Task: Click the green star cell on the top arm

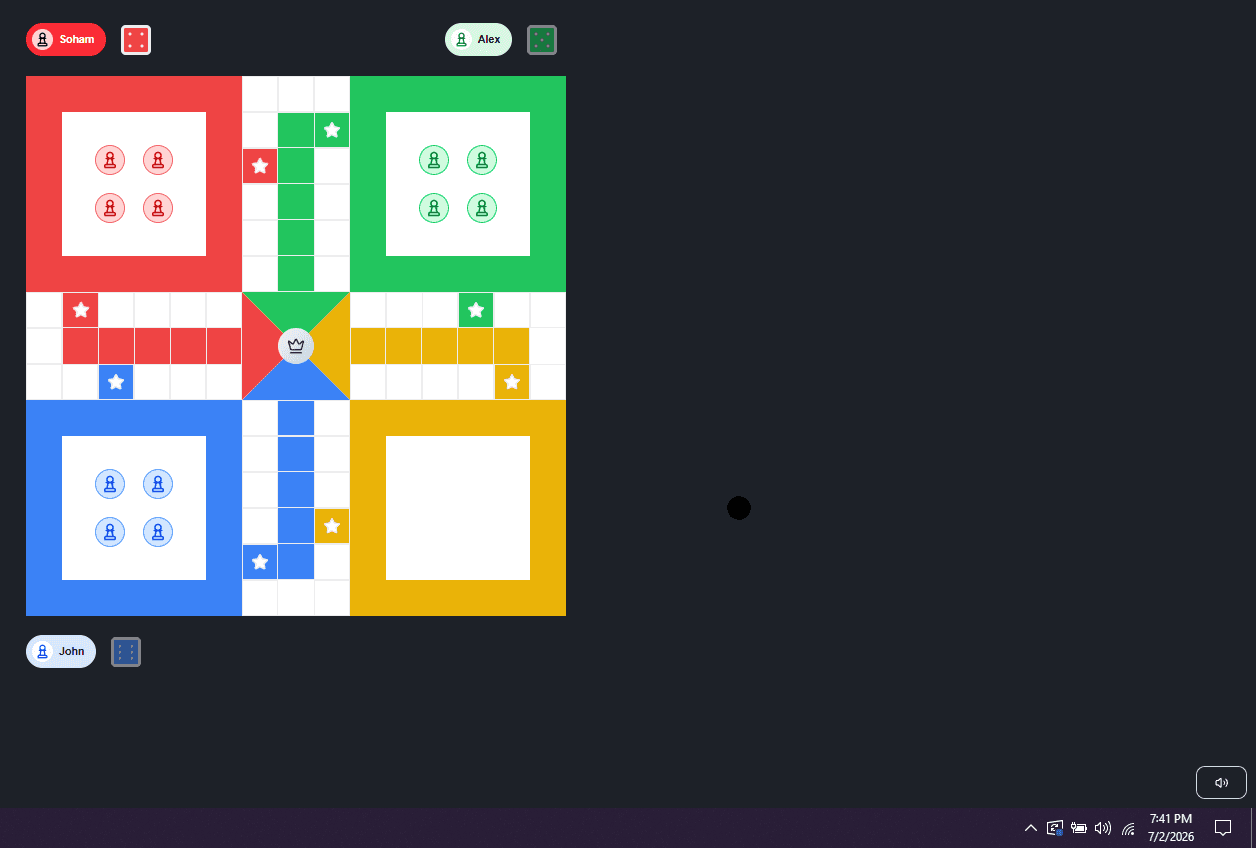Action: (x=332, y=130)
